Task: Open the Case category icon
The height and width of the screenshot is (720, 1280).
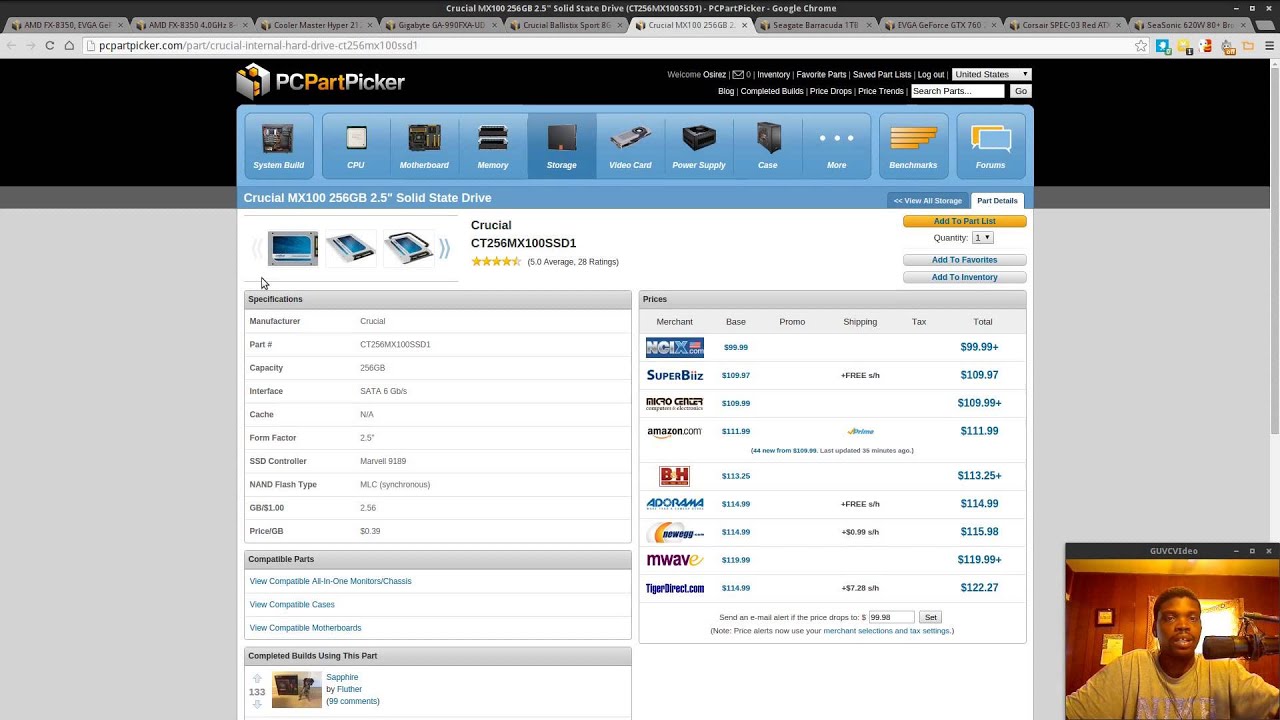Action: pos(768,146)
